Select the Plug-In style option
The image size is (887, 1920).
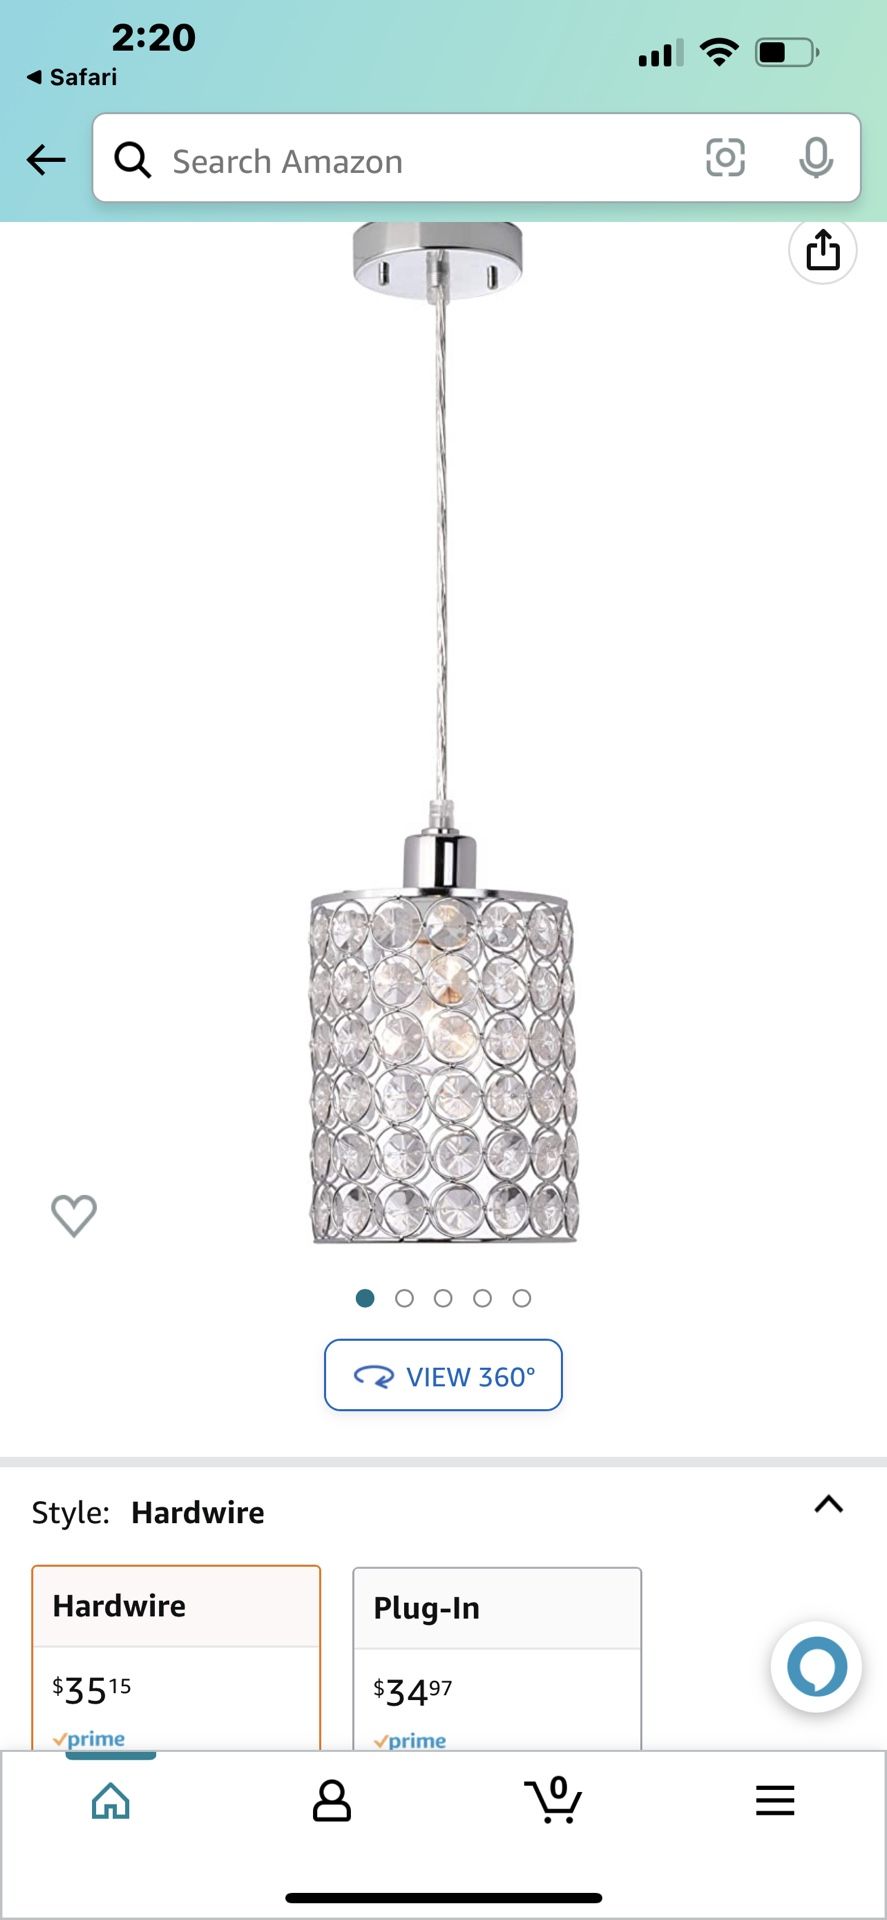(497, 1659)
